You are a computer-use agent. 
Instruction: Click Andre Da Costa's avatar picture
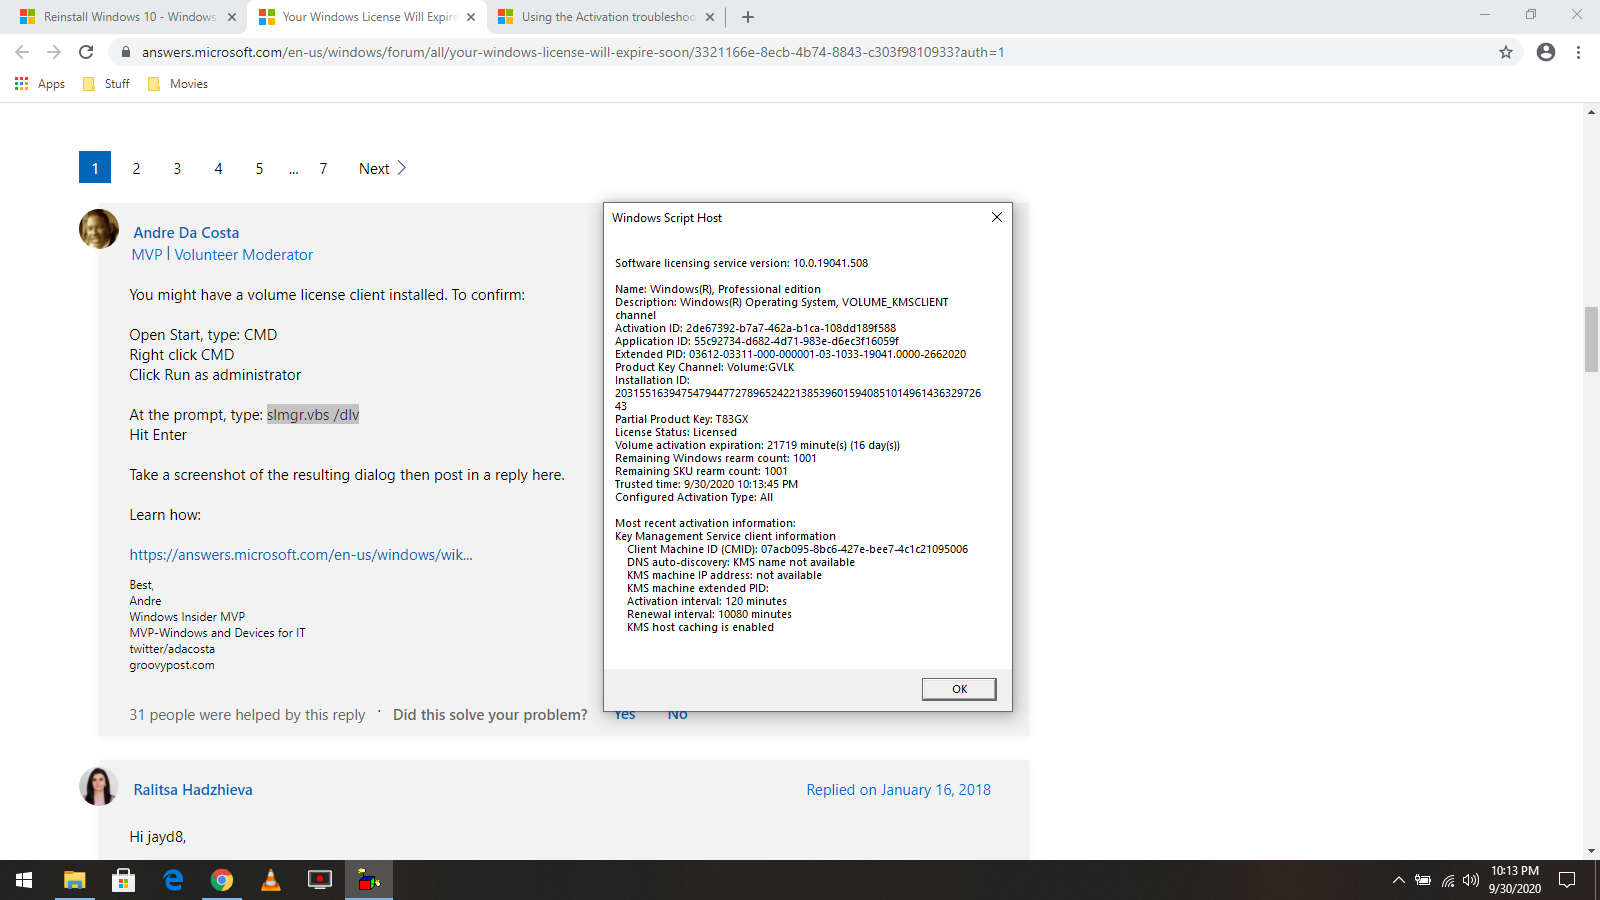[99, 229]
